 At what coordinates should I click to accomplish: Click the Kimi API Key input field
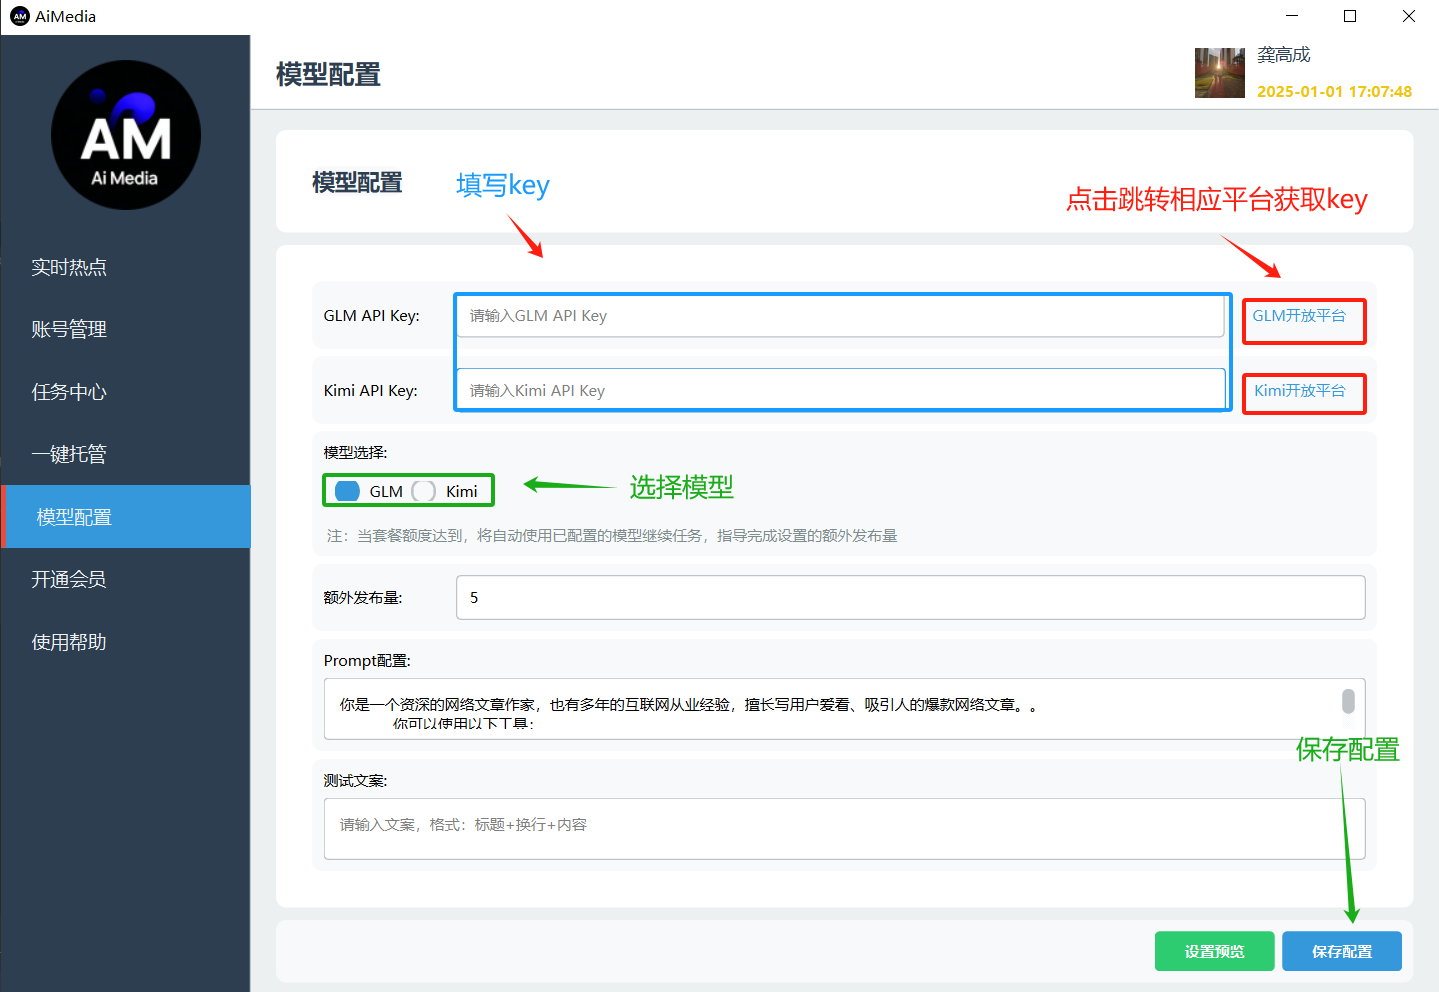point(840,389)
